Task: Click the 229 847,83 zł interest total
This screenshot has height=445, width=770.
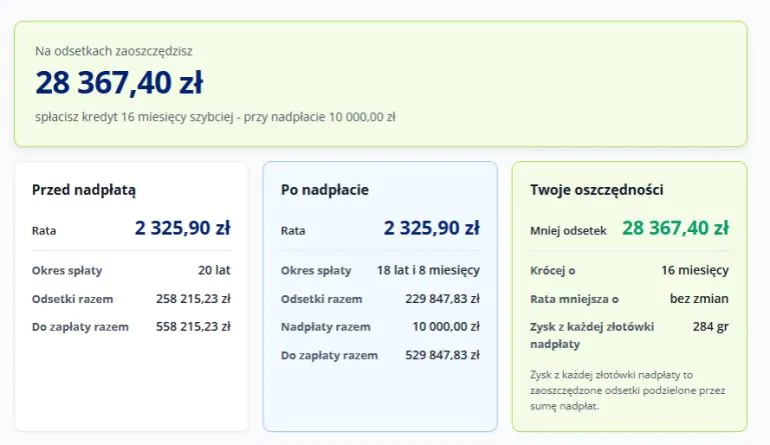Action: tap(442, 299)
